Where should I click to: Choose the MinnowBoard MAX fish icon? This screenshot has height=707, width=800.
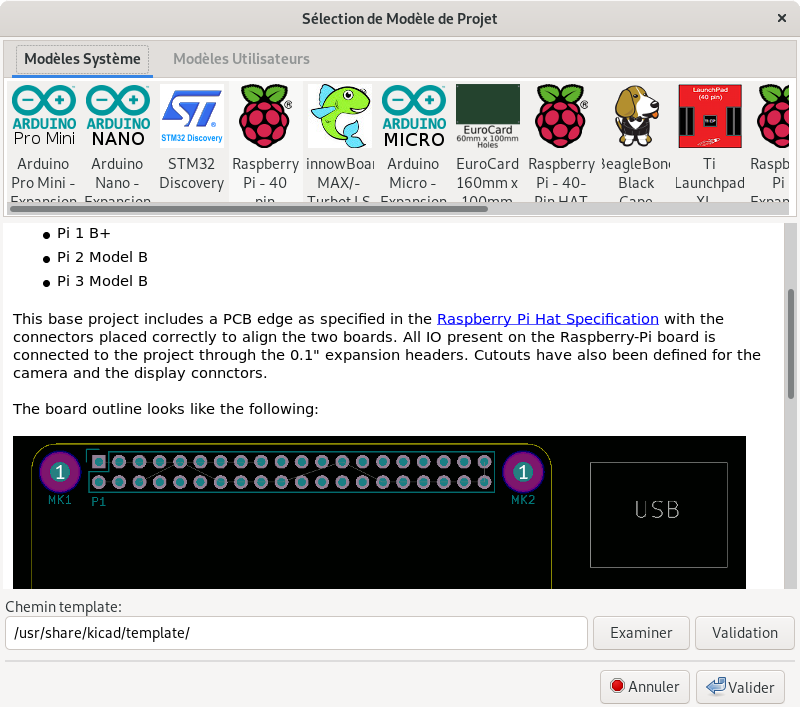(339, 116)
